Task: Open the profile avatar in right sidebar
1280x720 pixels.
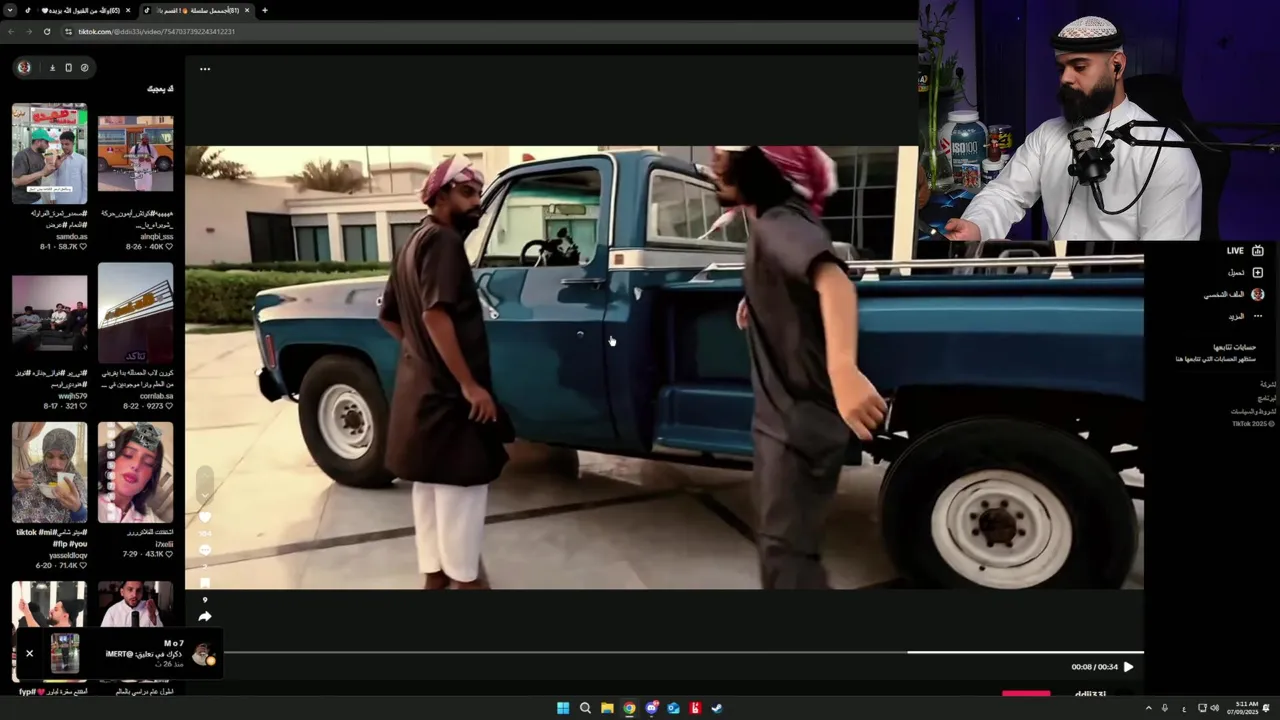Action: (1258, 294)
